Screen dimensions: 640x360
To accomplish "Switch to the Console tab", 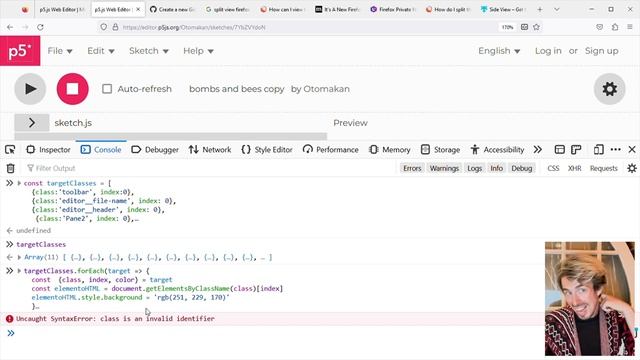I will (101, 150).
